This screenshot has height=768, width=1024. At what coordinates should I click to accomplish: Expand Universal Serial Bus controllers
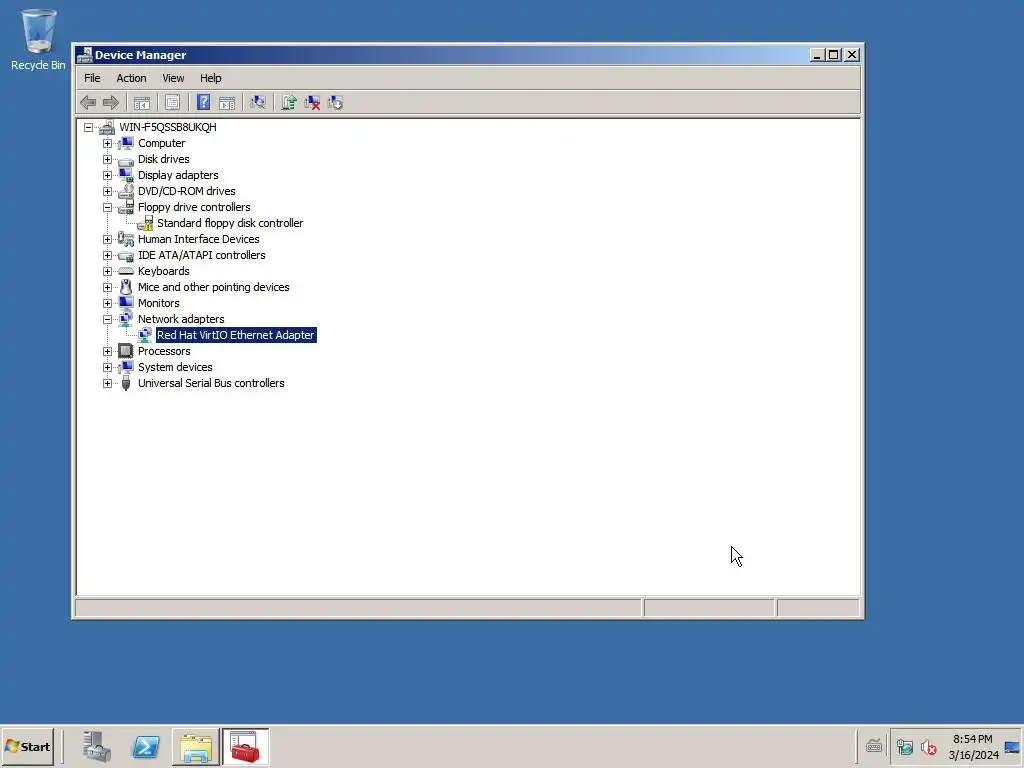click(x=107, y=383)
